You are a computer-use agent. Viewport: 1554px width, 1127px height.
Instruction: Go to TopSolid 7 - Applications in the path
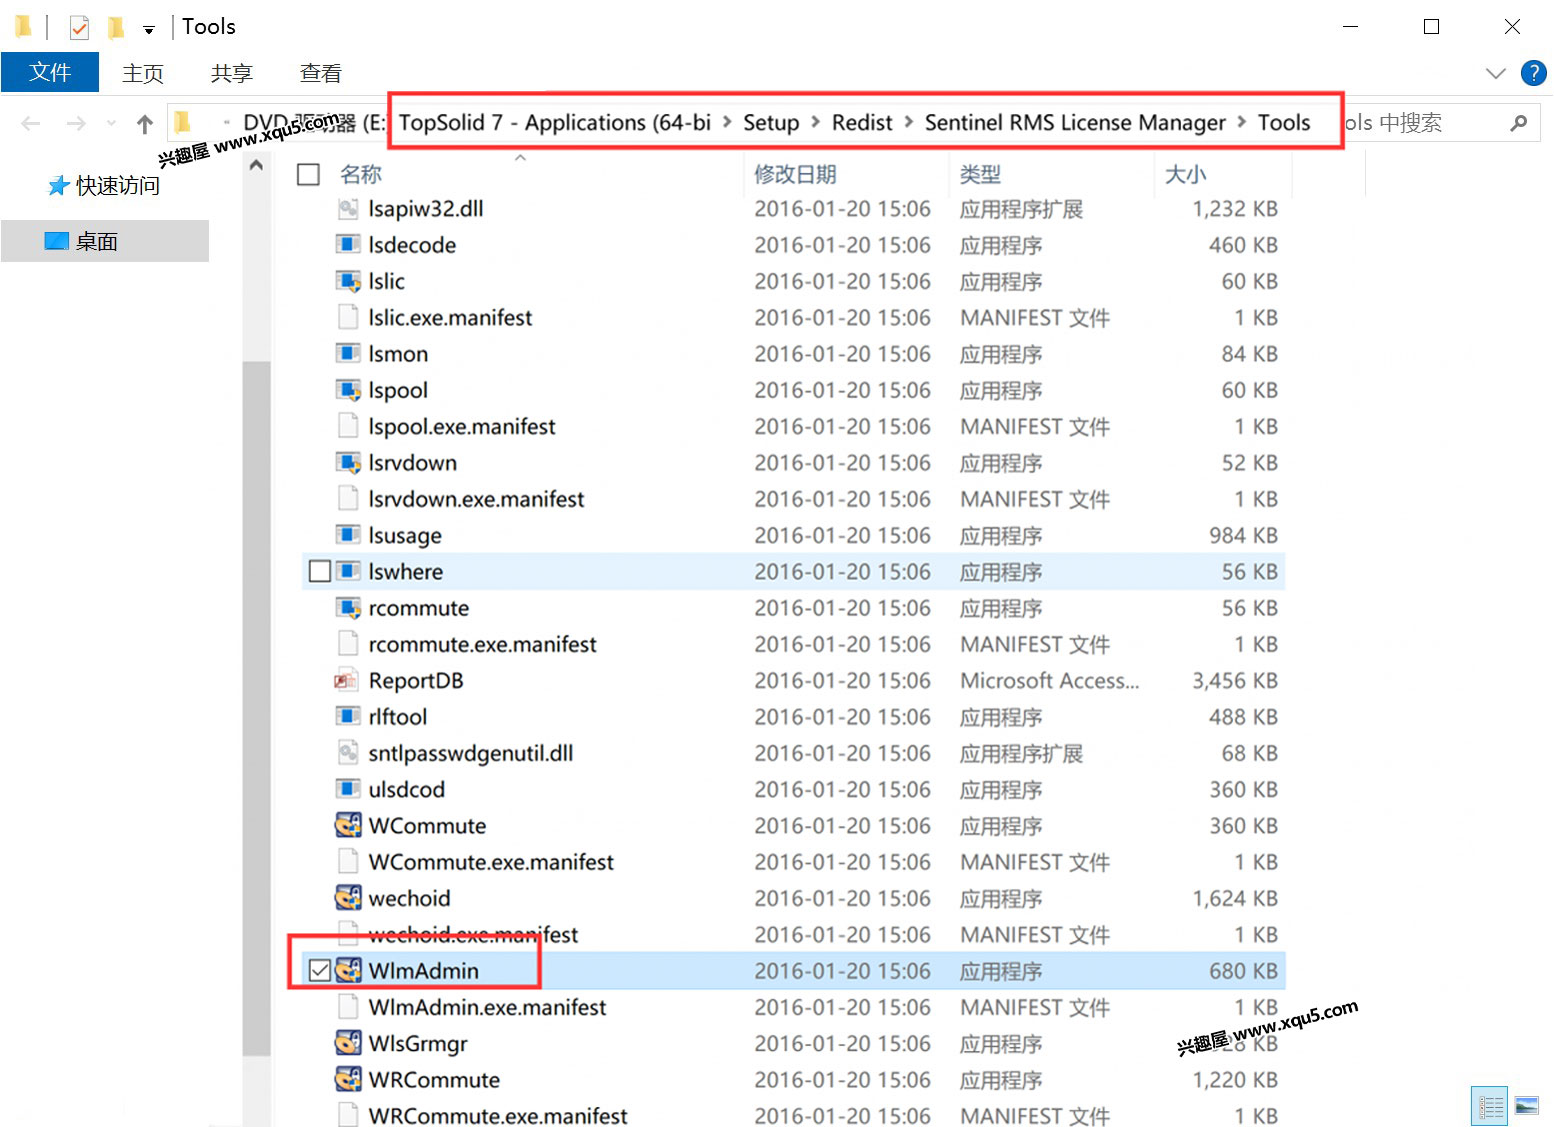tap(555, 122)
